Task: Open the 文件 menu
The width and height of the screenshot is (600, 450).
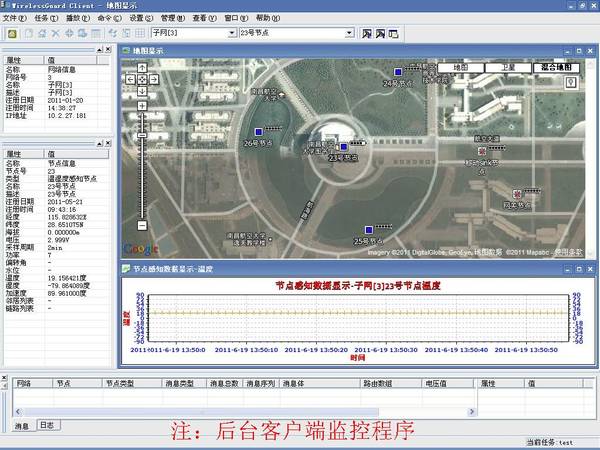Action: [x=15, y=18]
